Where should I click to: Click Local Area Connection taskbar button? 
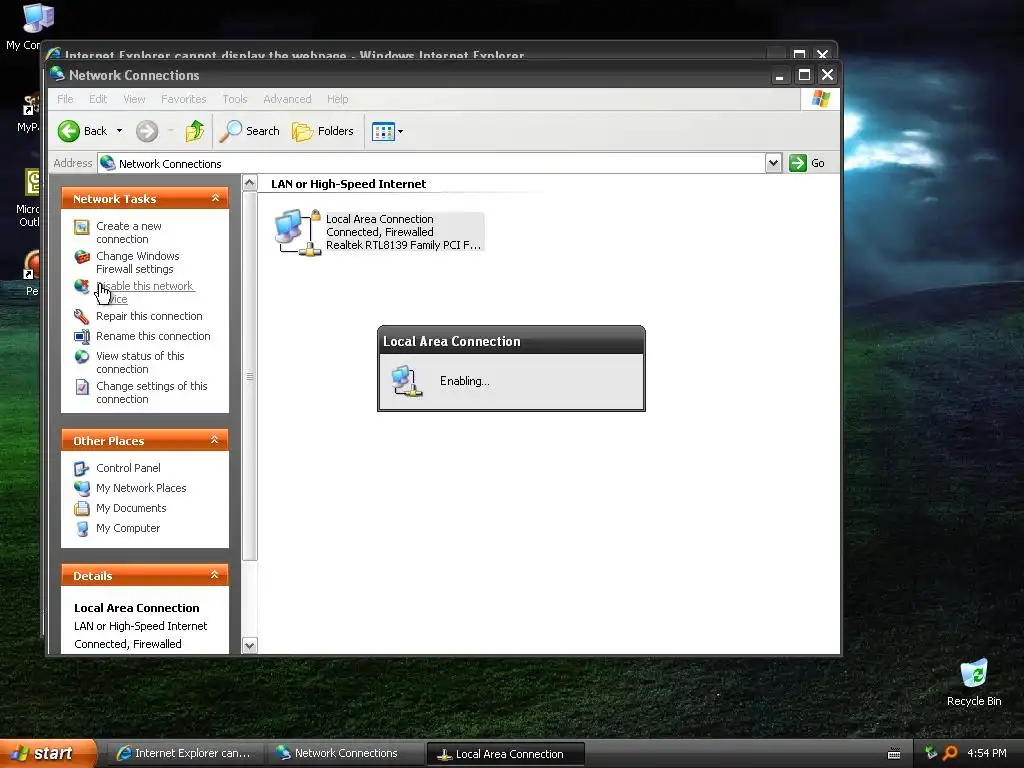tap(505, 754)
